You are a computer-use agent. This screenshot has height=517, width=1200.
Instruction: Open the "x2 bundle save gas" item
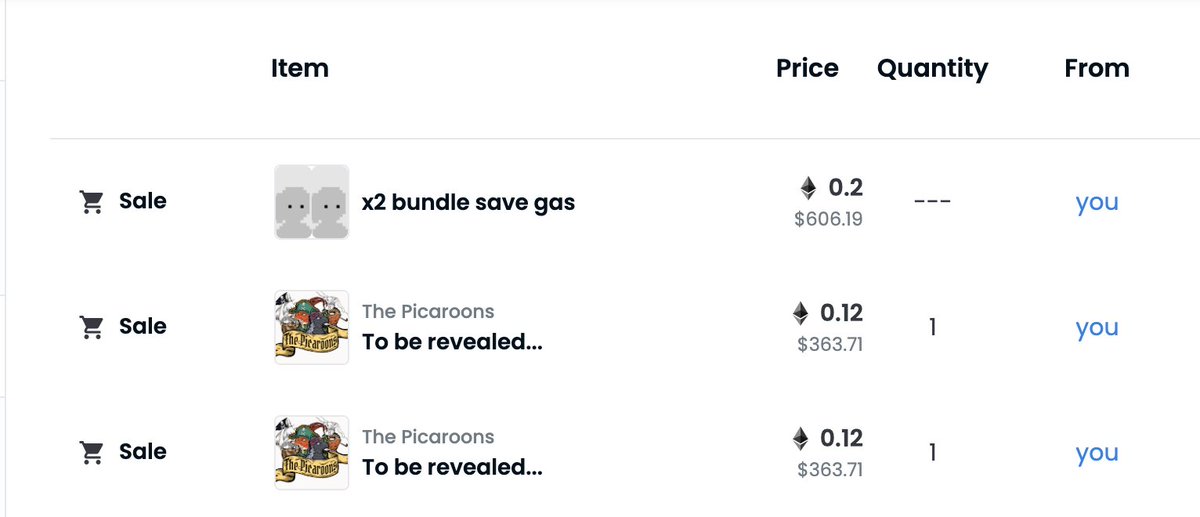pos(468,203)
